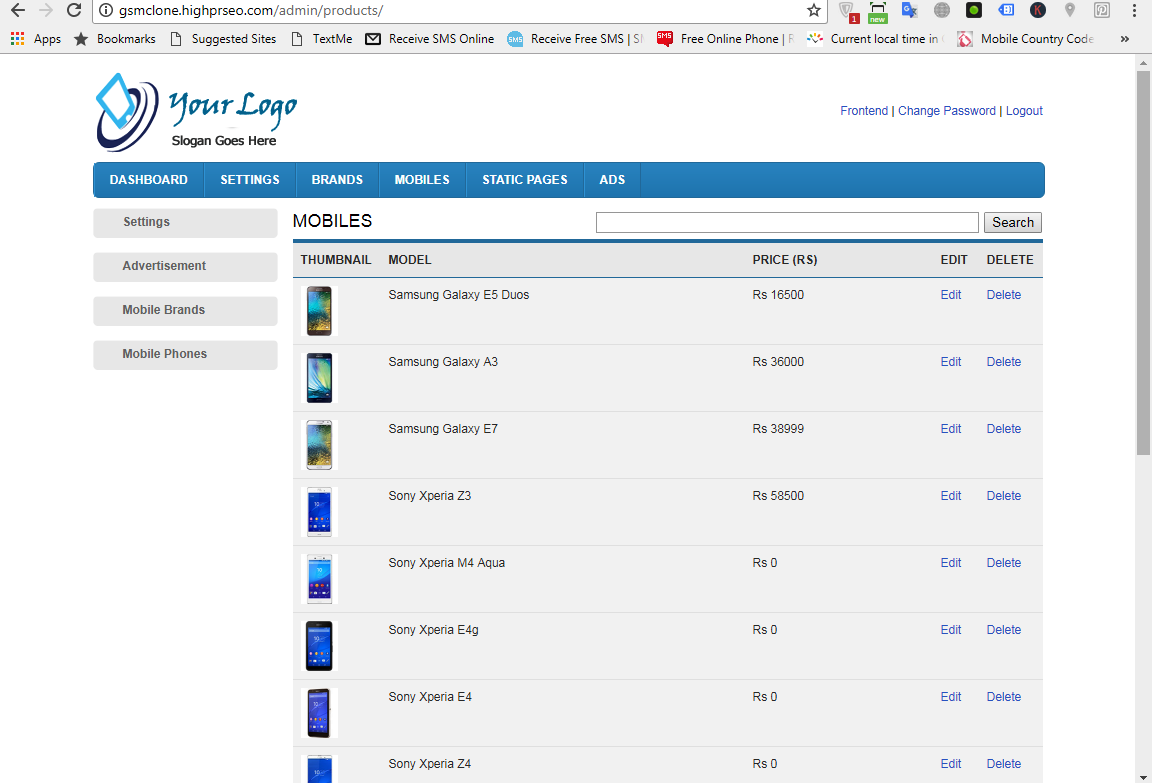Click the Sony Xperia M4 Aqua thumbnail
The height and width of the screenshot is (783, 1152).
pyautogui.click(x=319, y=579)
